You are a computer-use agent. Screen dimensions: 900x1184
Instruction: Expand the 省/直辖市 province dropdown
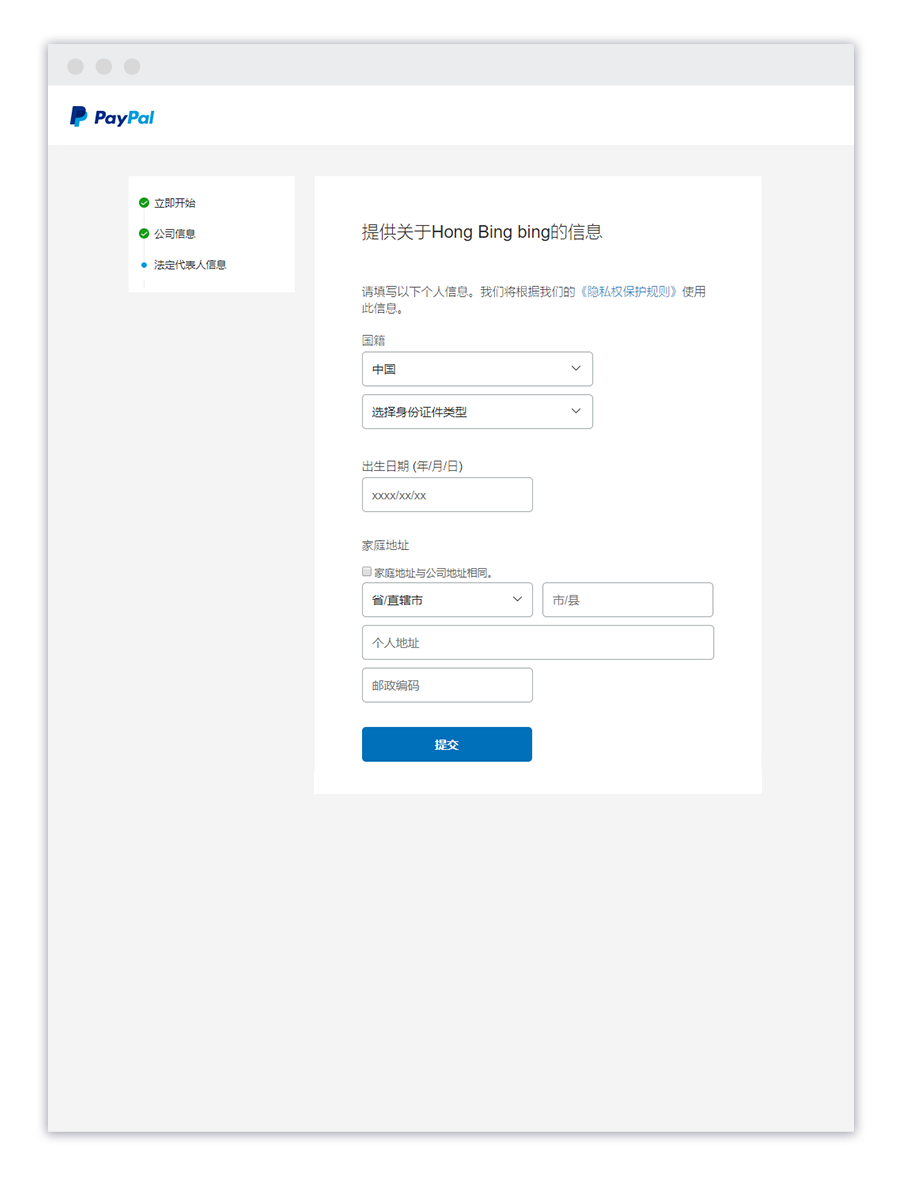click(447, 599)
